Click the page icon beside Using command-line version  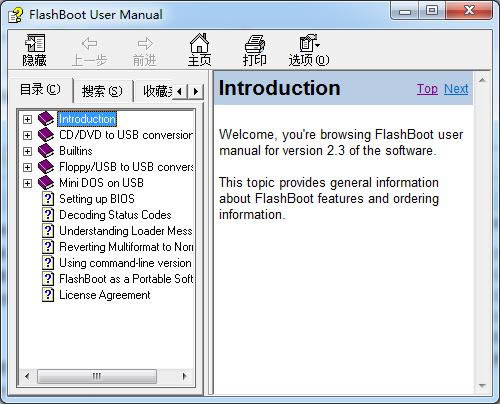pos(48,263)
